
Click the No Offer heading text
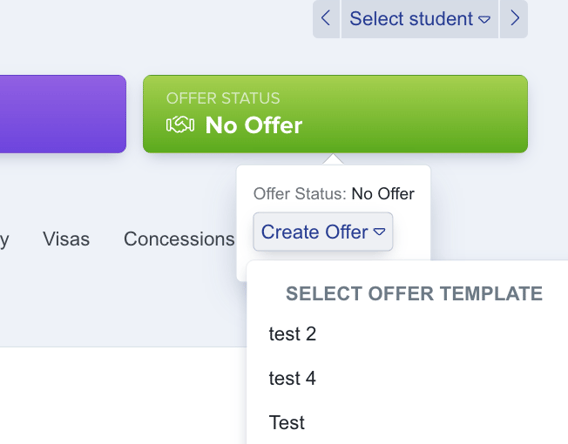254,125
